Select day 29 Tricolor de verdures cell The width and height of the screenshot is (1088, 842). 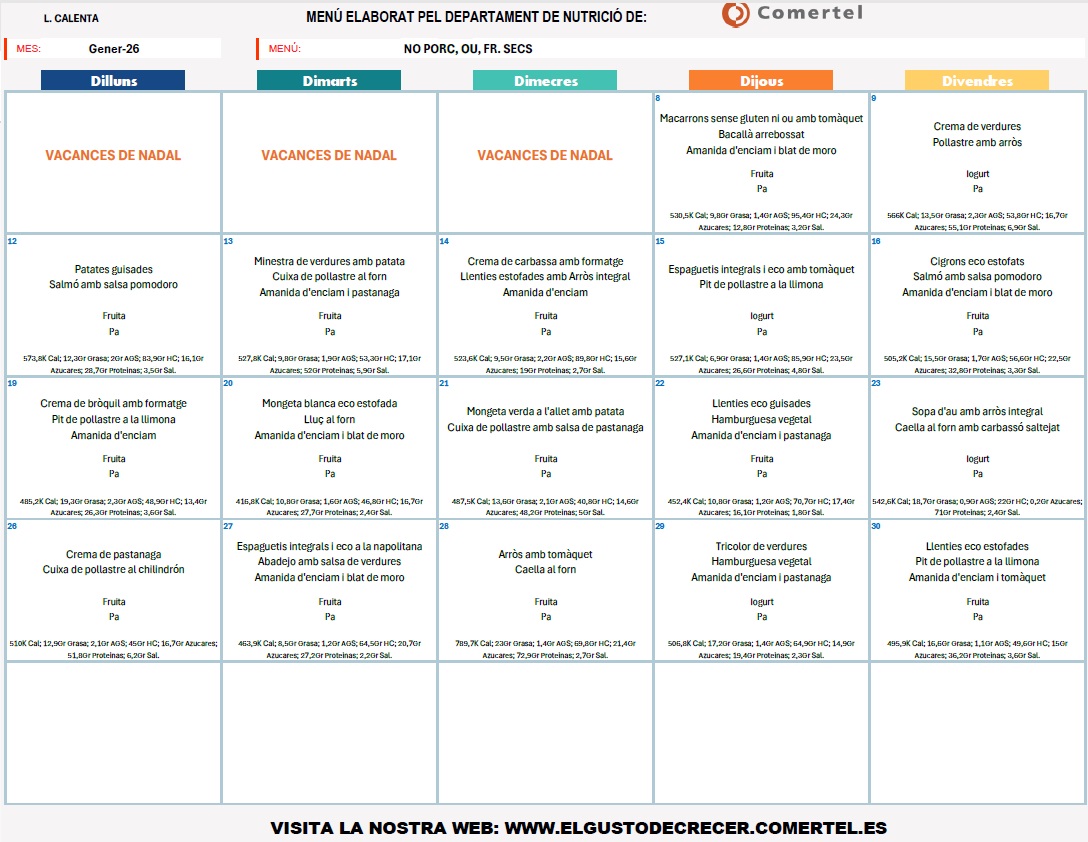[x=761, y=590]
